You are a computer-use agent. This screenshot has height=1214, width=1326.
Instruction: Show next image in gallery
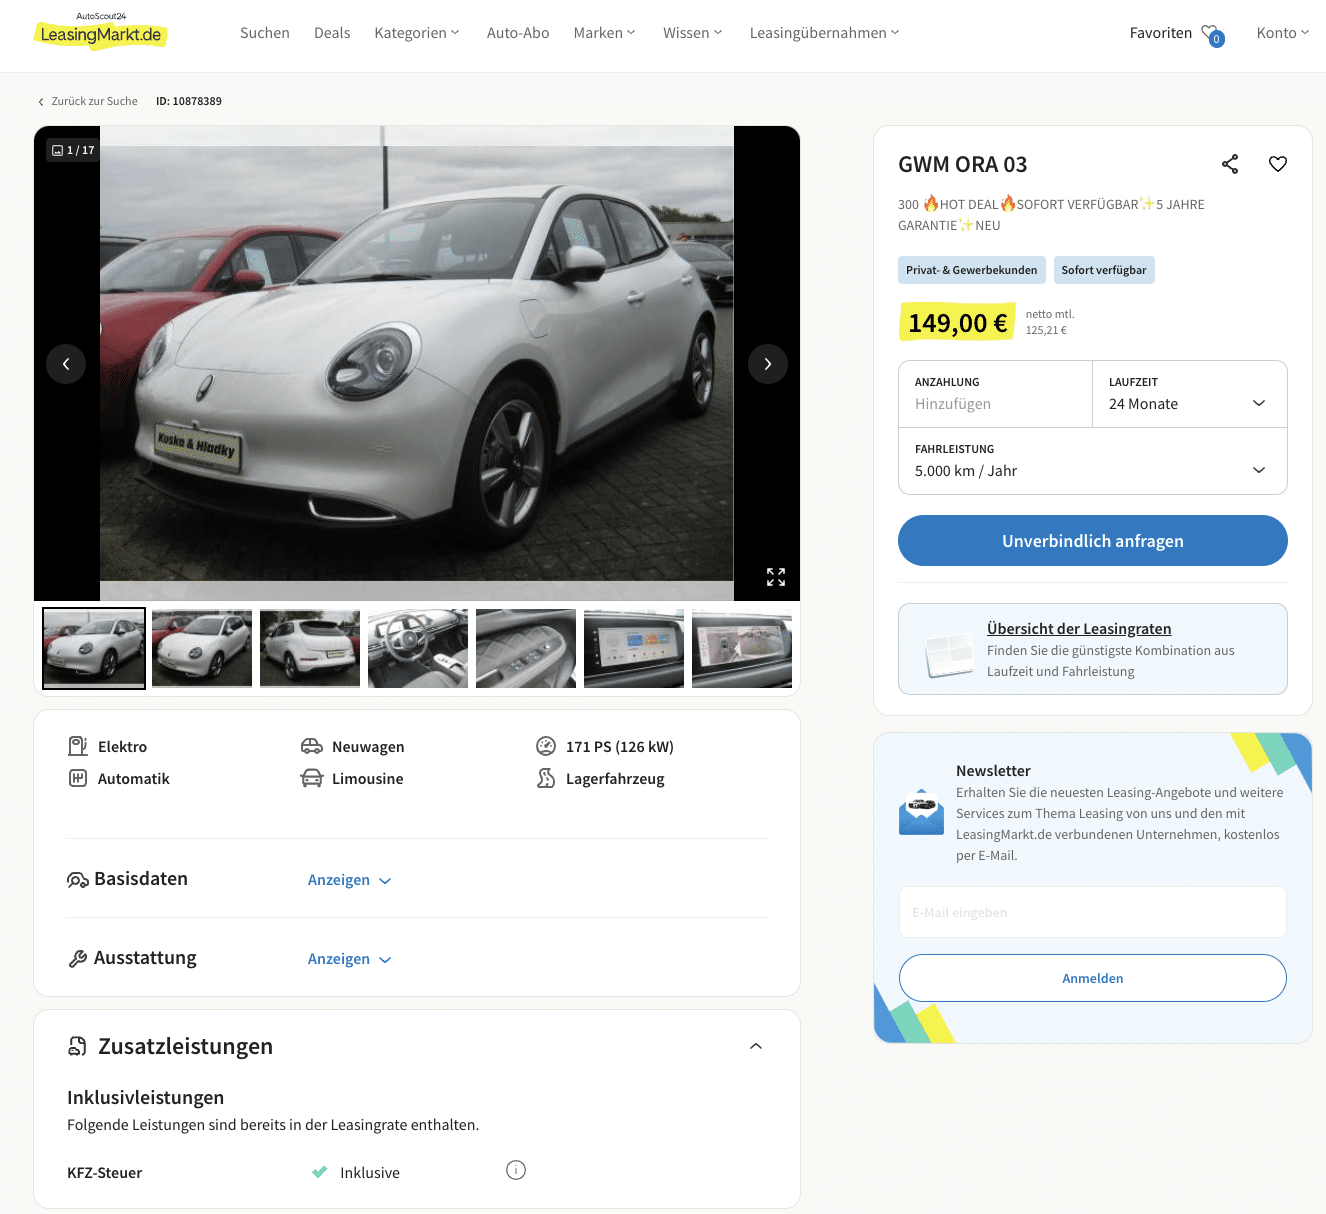768,364
